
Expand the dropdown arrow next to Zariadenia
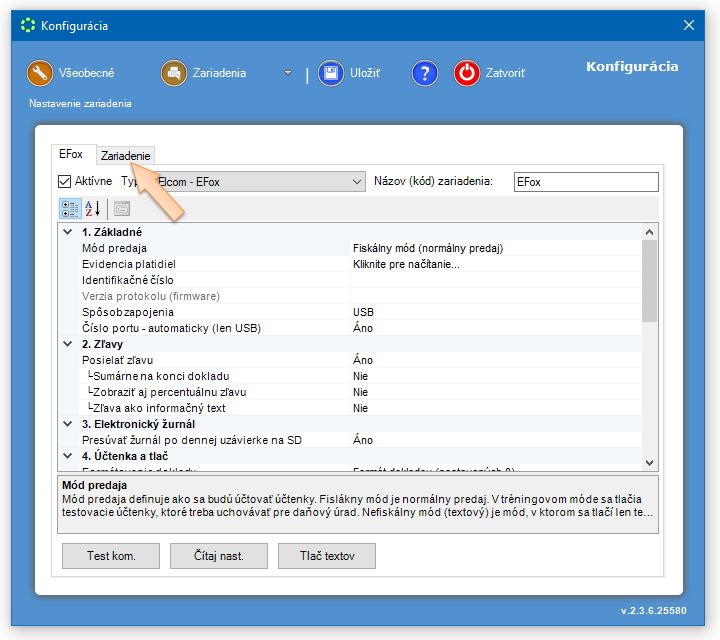point(288,73)
